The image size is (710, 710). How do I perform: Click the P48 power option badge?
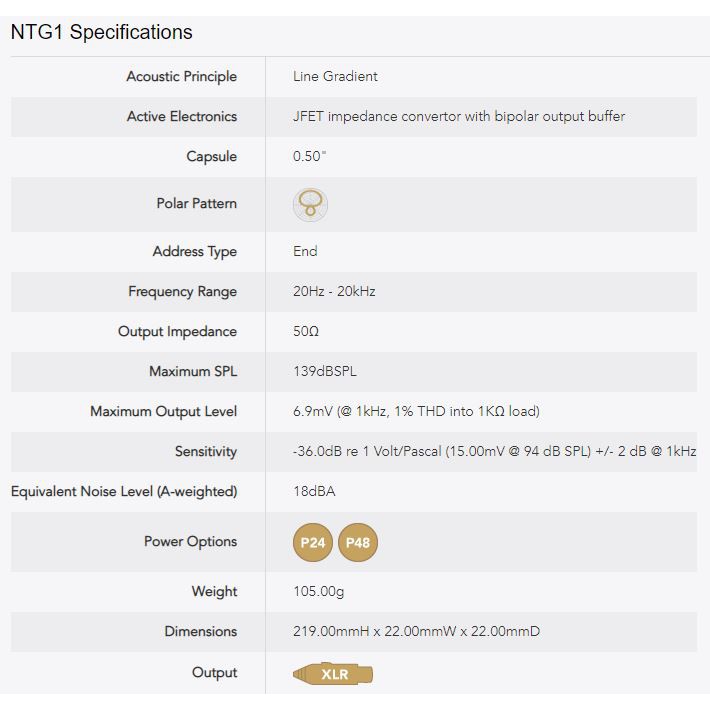pos(358,542)
